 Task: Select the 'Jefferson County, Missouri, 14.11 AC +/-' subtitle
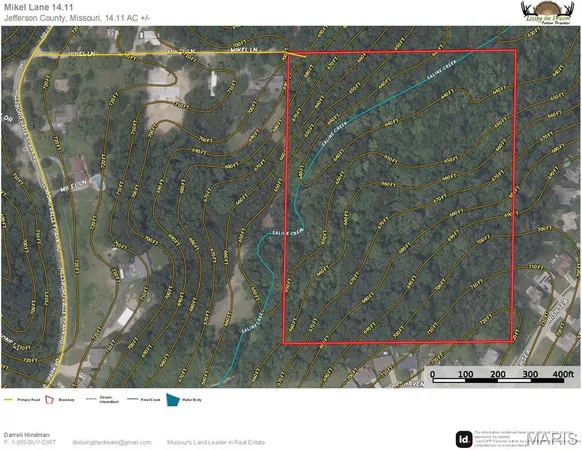click(x=77, y=18)
